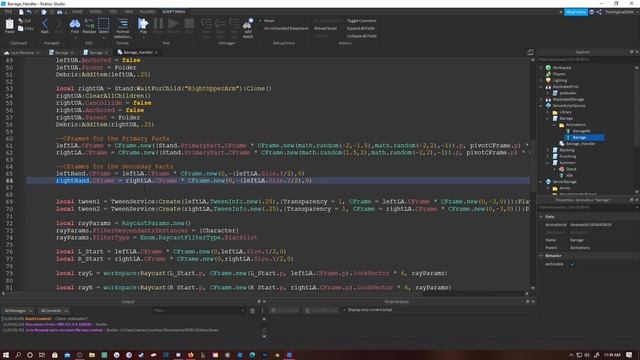The width and height of the screenshot is (640, 360).
Task: Click the new file icon in quick access bar
Action: (x=21, y=12)
